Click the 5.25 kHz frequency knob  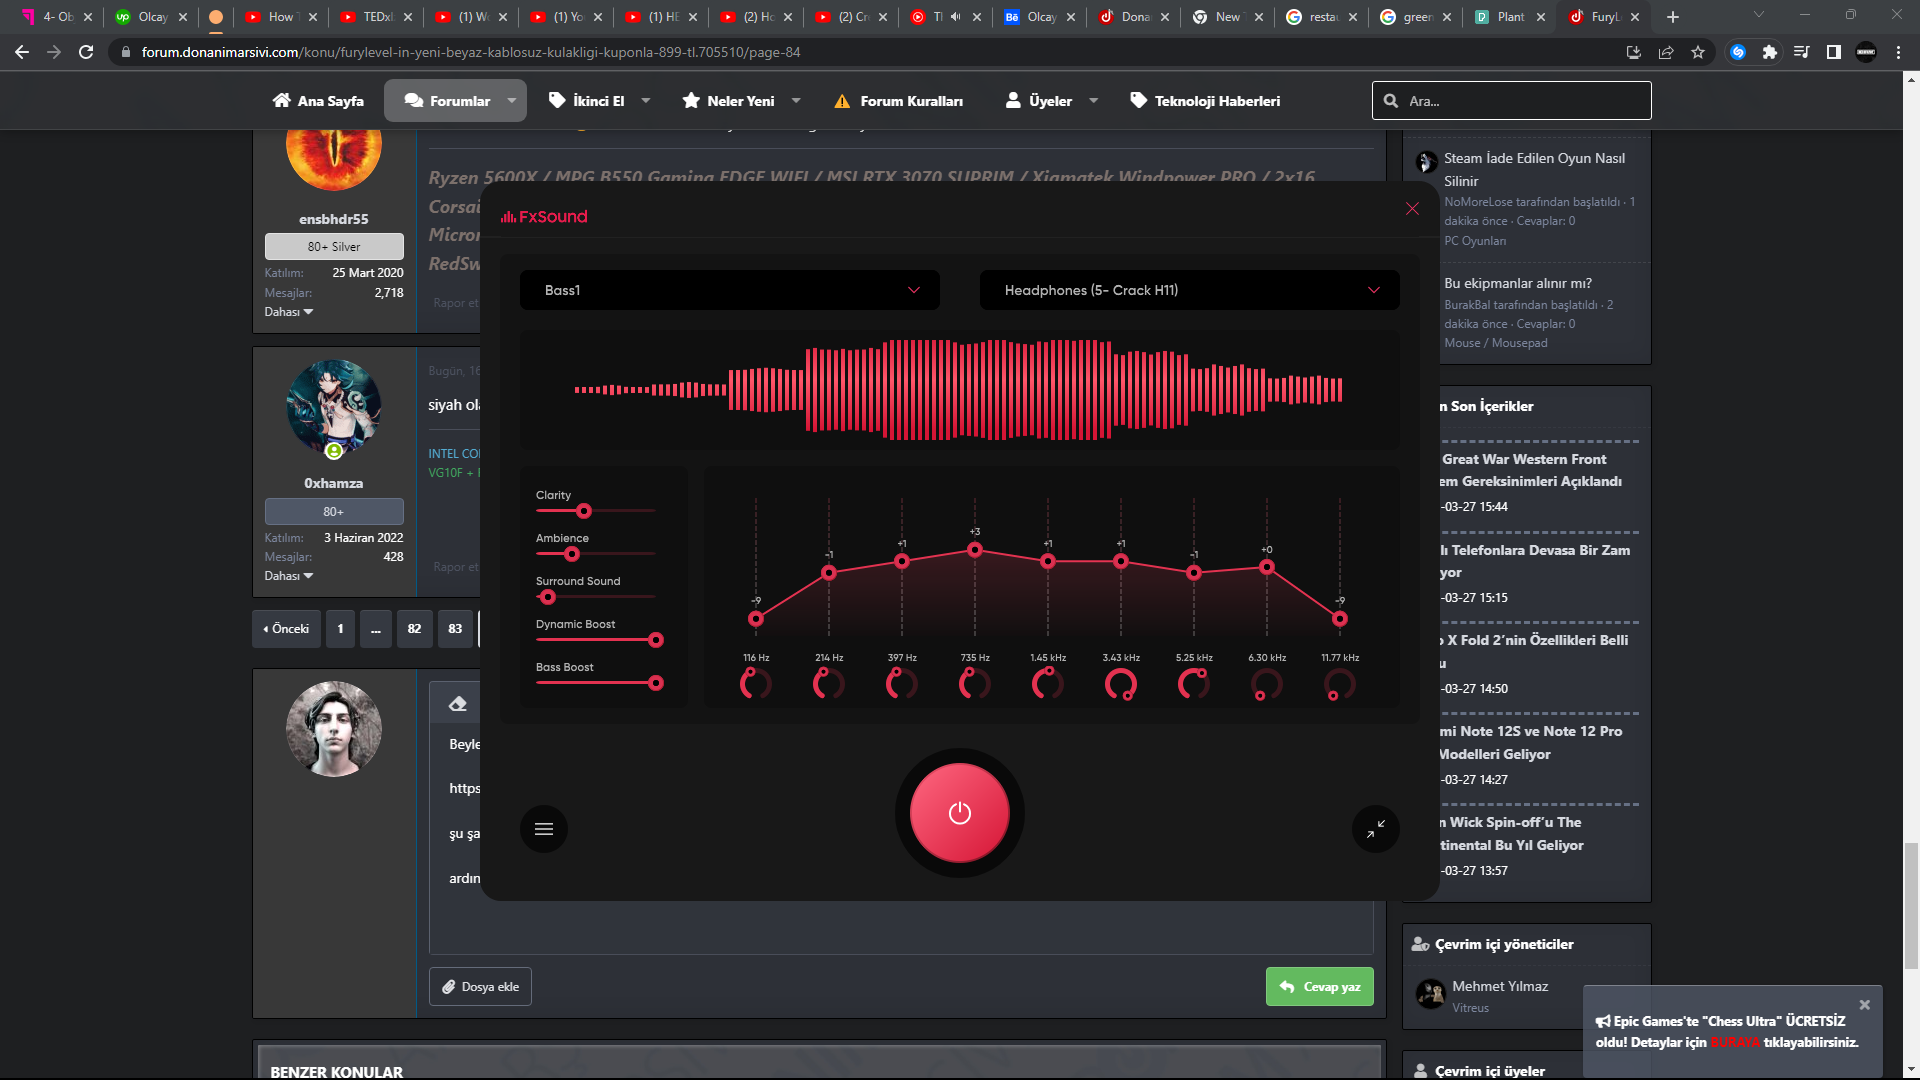[1194, 684]
